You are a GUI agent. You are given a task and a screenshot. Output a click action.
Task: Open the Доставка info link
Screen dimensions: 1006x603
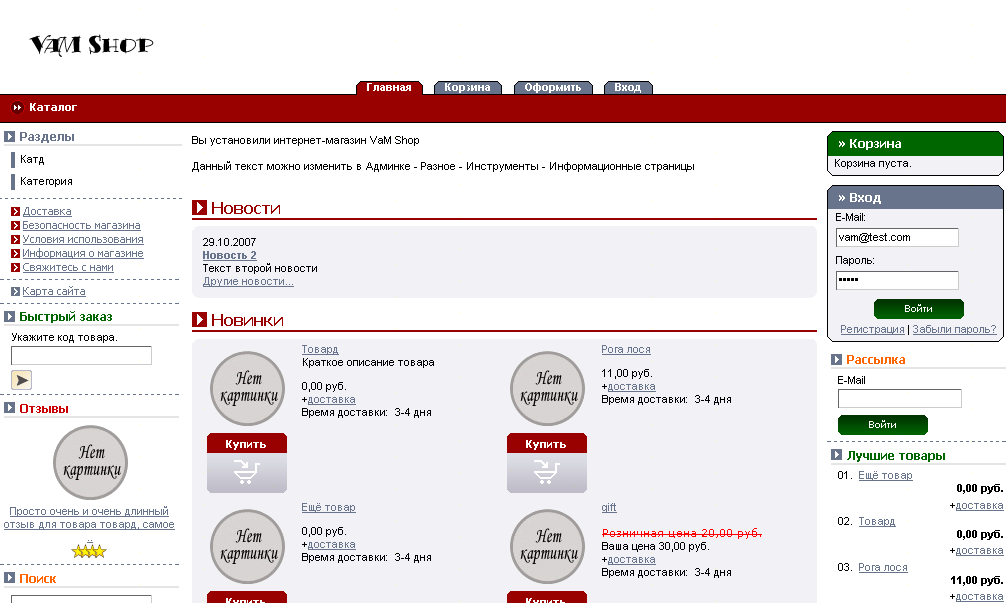[47, 212]
